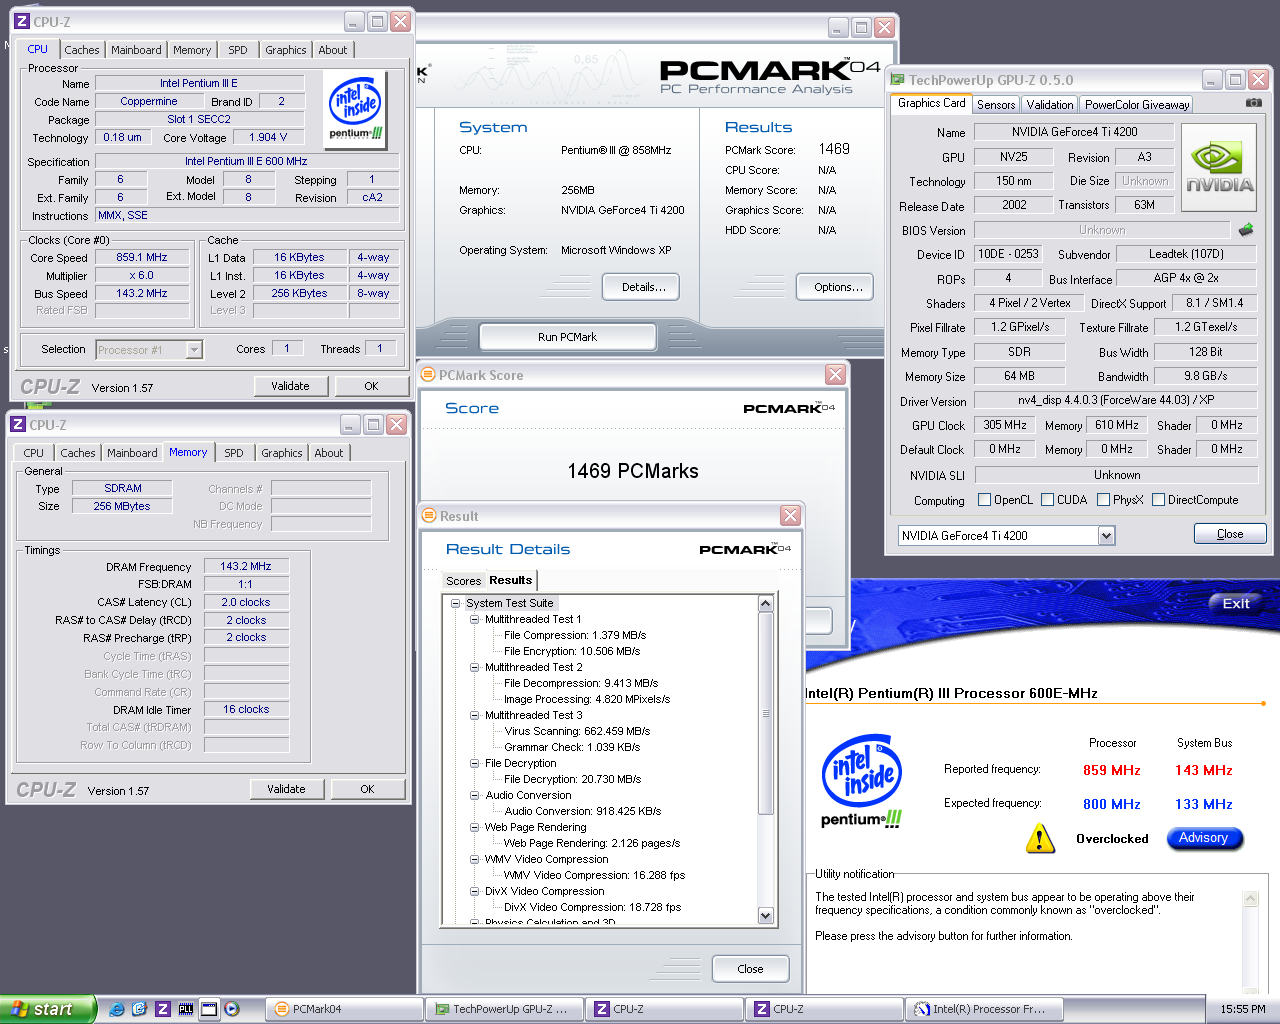Viewport: 1280px width, 1024px height.
Task: Click the 'Grammar Check: 1.039 KB/s' row
Action: point(572,747)
